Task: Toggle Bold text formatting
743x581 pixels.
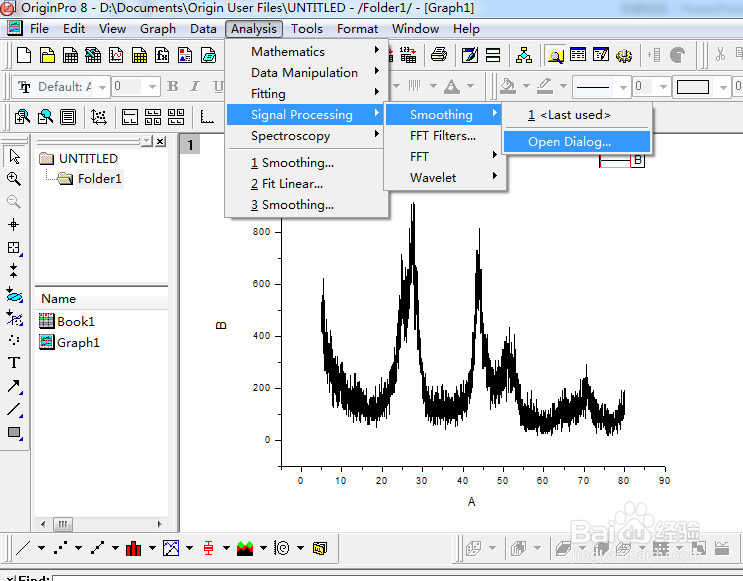Action: pos(172,86)
